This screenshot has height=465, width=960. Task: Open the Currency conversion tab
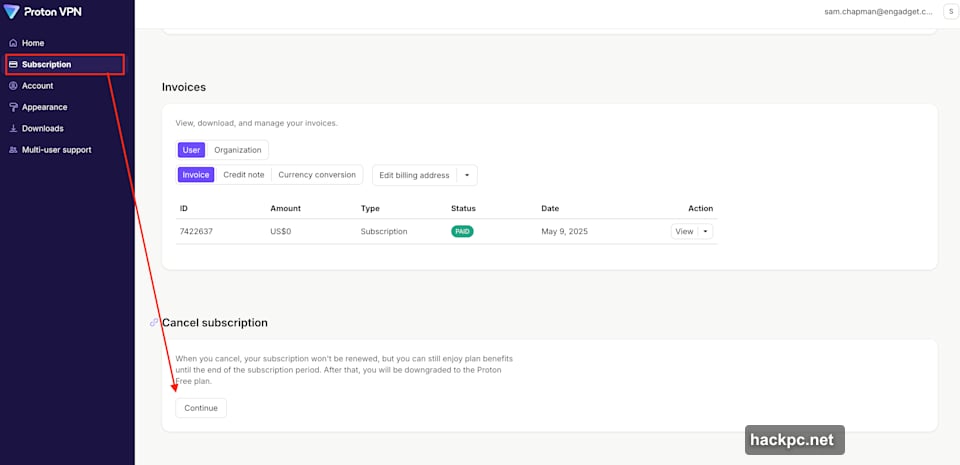pyautogui.click(x=317, y=175)
